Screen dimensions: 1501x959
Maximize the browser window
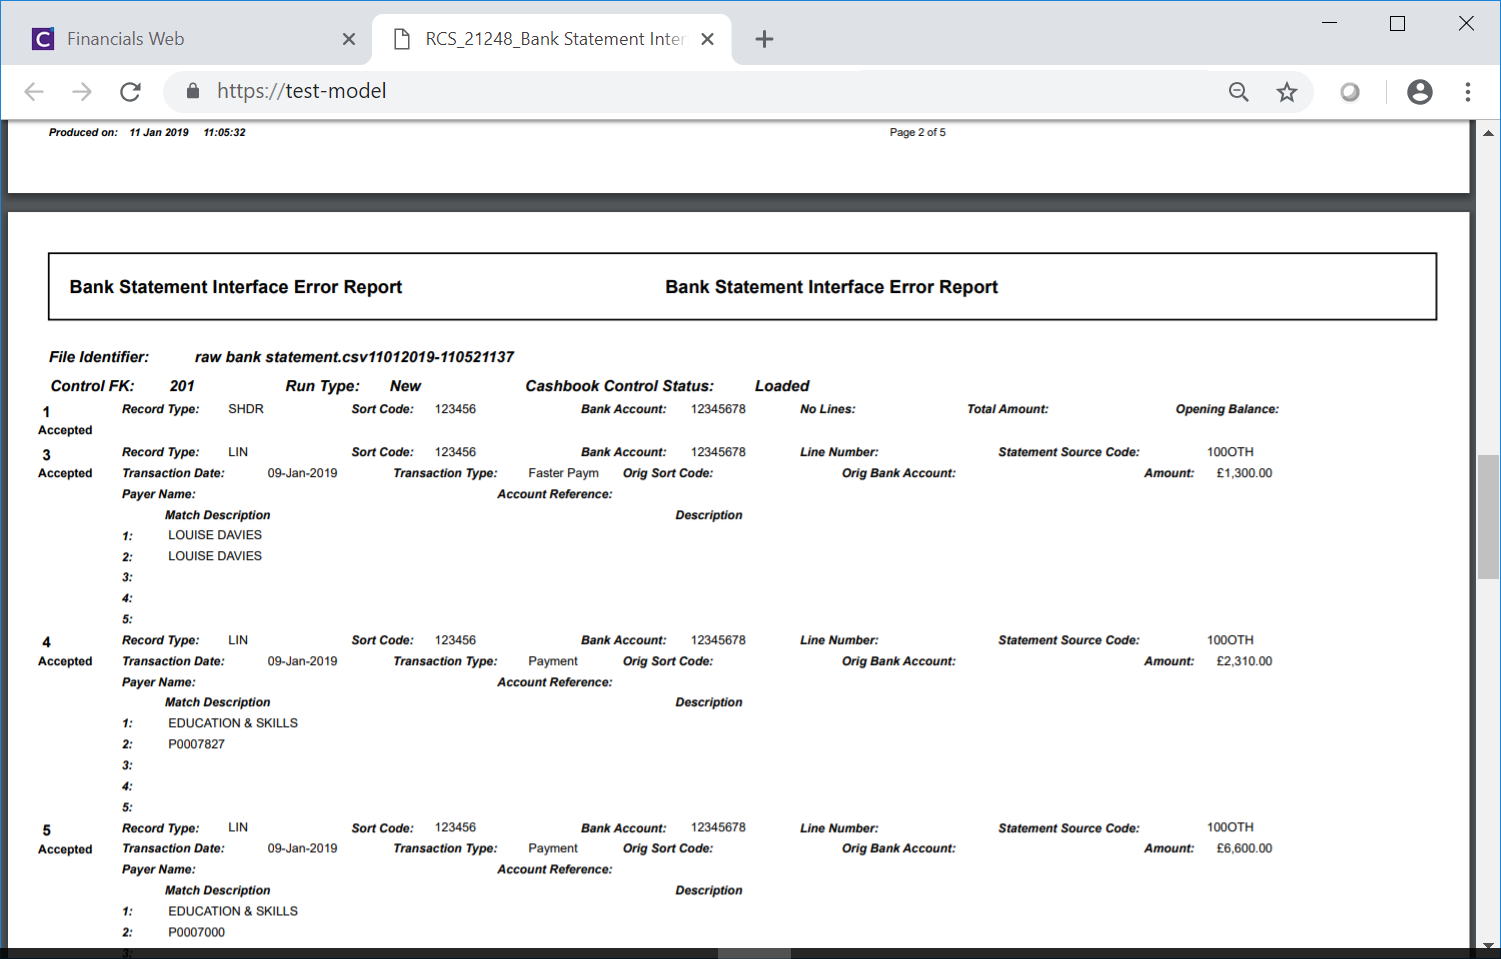tap(1398, 23)
